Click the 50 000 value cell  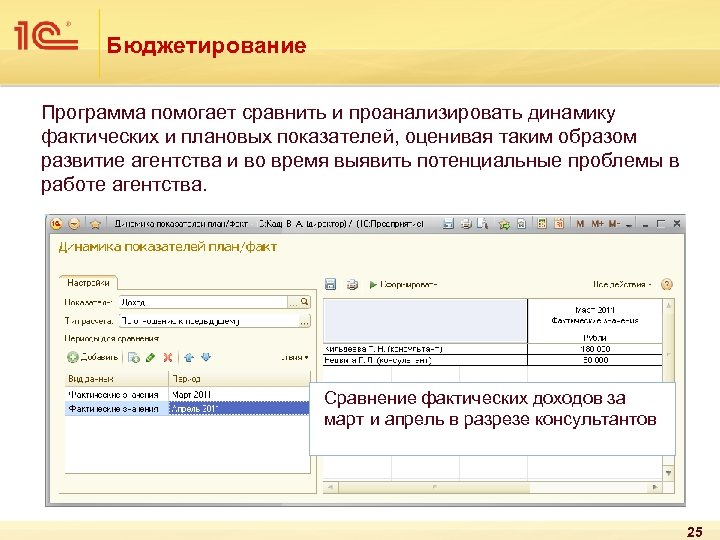(x=595, y=360)
